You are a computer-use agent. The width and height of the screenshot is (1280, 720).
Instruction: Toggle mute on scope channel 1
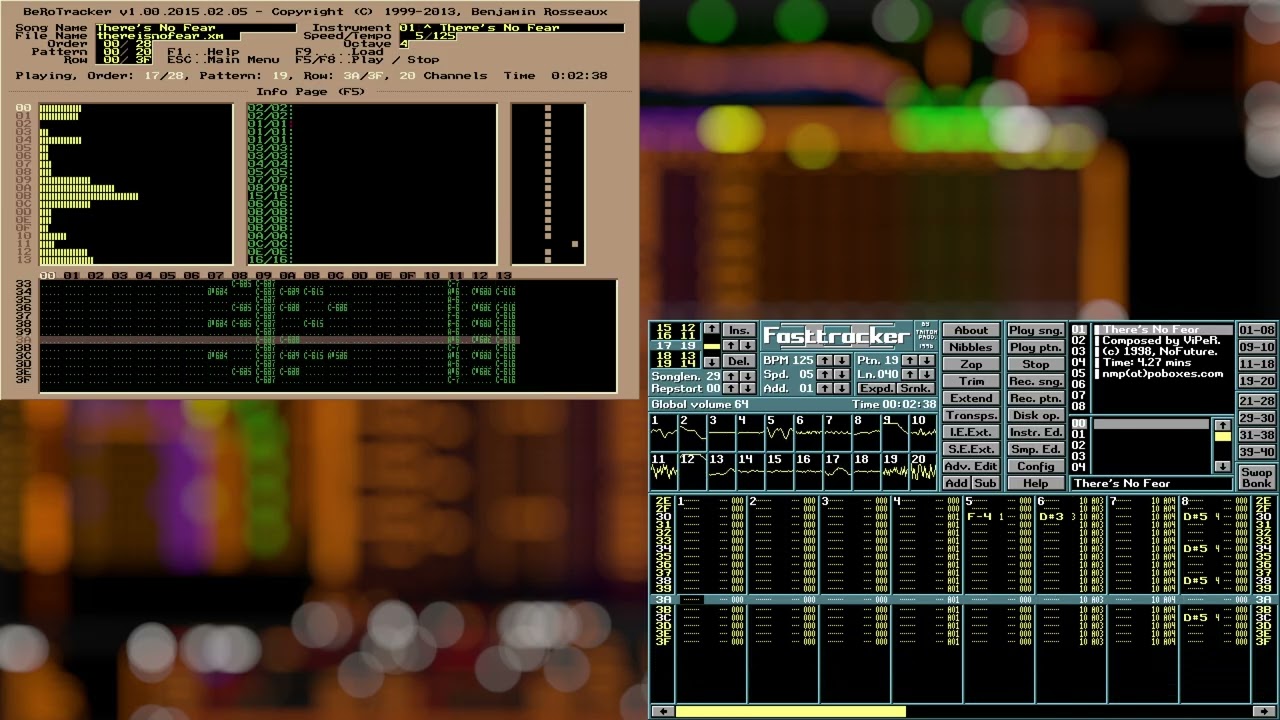click(664, 433)
